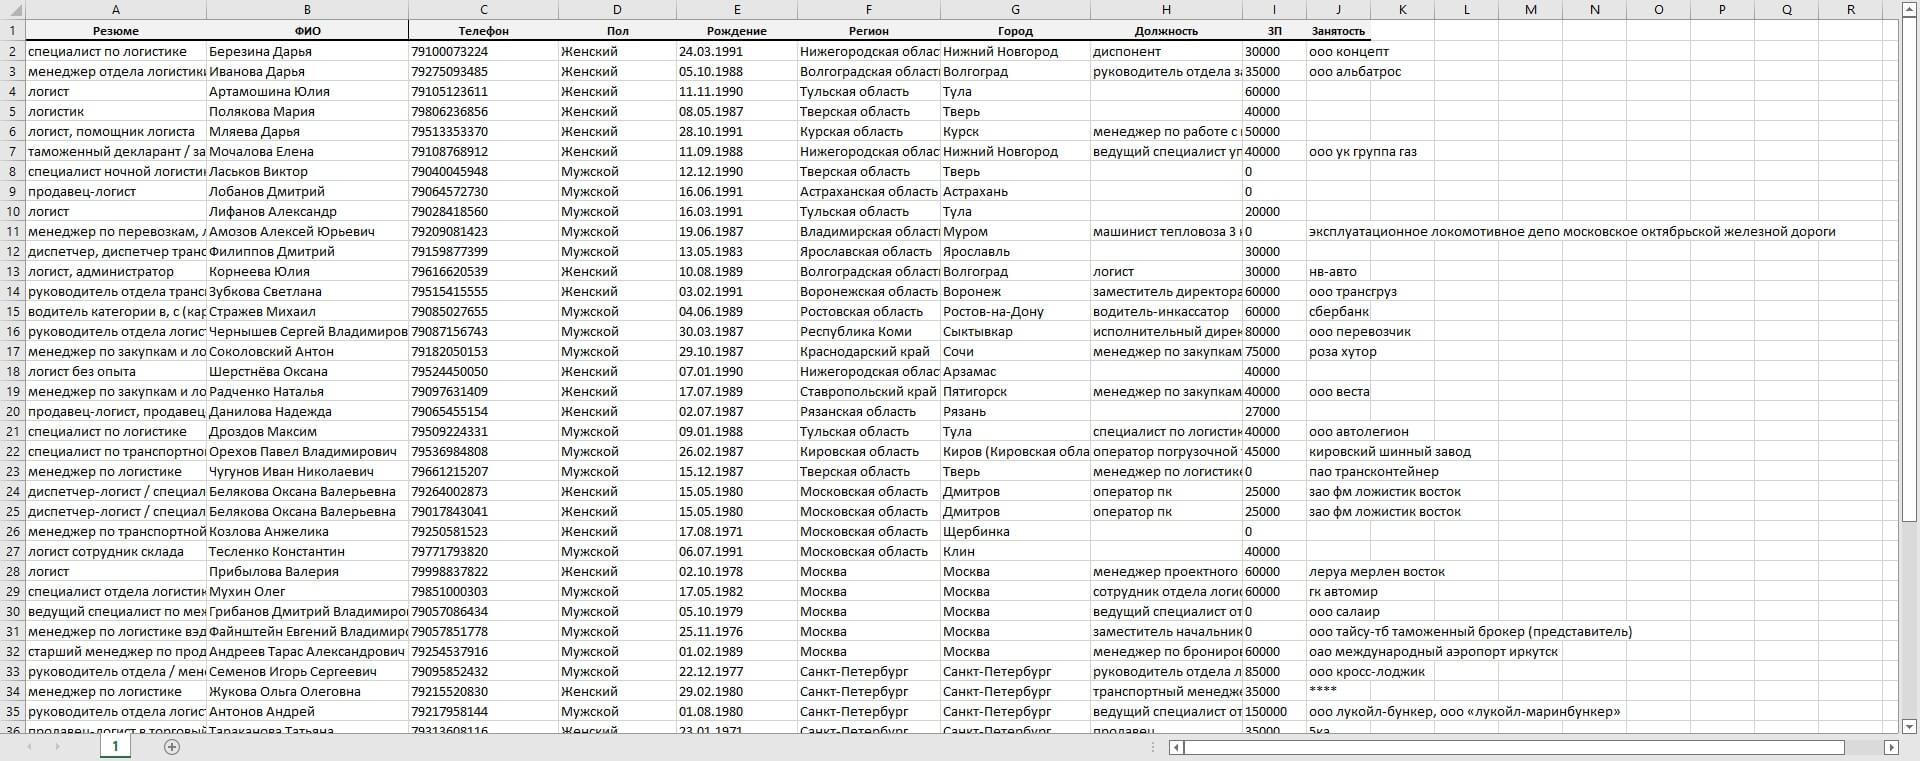Select phone cell 79275093485
Viewport: 1920px width, 761px height.
[484, 71]
